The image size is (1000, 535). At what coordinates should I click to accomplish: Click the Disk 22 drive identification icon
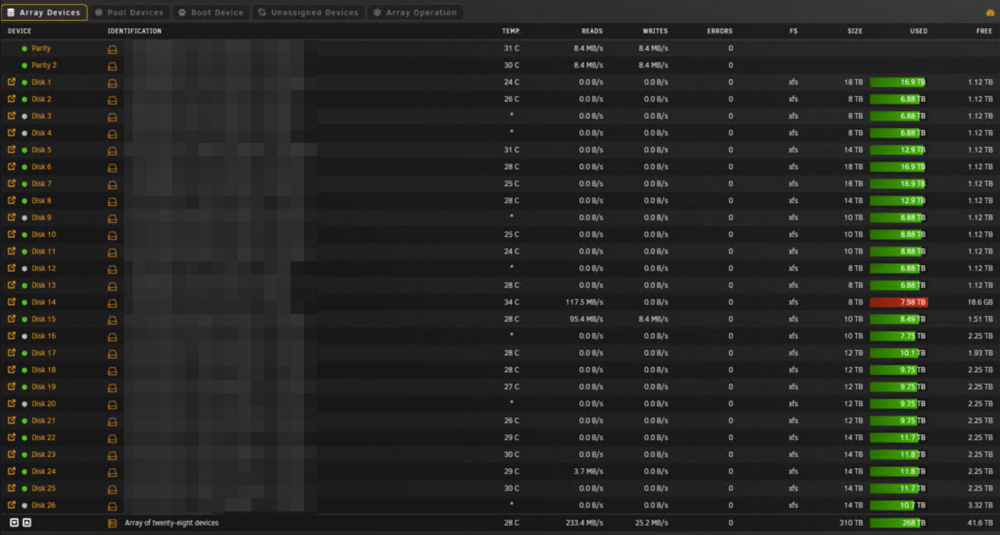[x=112, y=439]
